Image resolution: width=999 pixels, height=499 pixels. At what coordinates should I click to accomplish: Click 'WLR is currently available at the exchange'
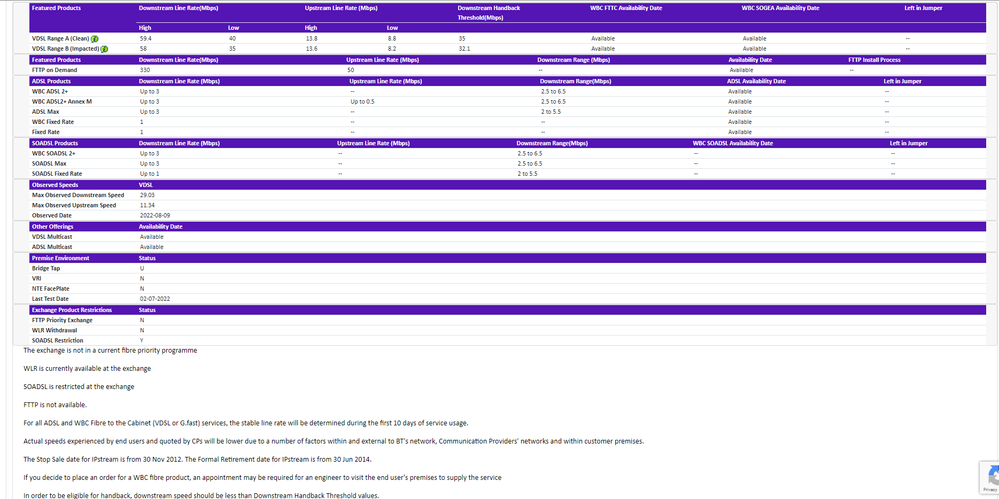click(87, 368)
